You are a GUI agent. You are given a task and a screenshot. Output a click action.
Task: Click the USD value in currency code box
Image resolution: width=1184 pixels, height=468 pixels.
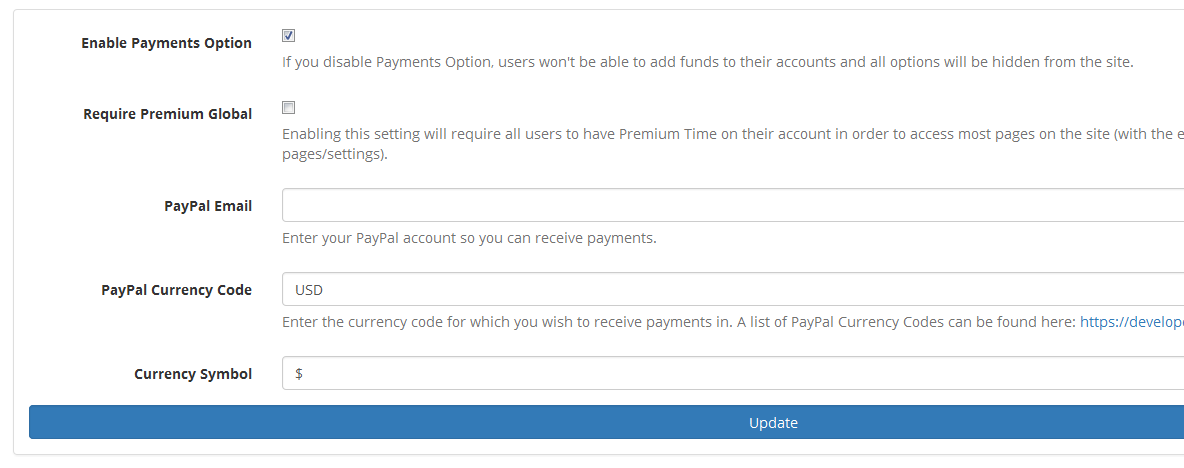click(x=309, y=290)
